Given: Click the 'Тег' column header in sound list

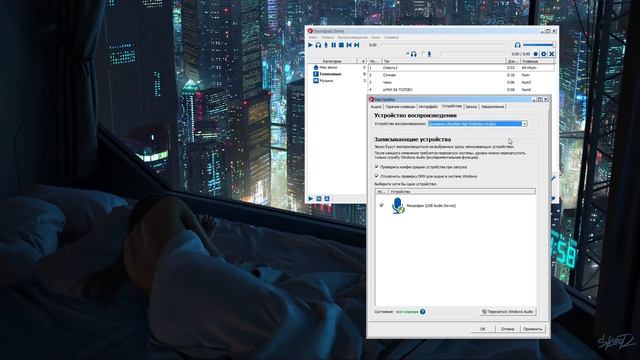Looking at the screenshot, I should click(443, 61).
